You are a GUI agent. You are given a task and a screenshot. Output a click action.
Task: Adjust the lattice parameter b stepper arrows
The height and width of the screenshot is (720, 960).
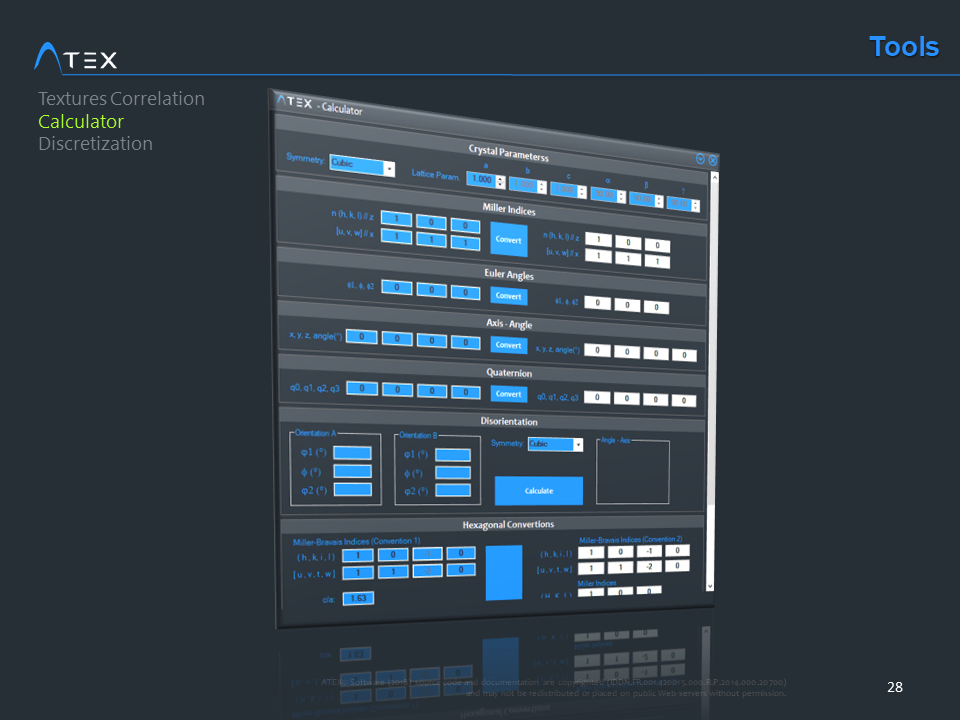point(542,187)
